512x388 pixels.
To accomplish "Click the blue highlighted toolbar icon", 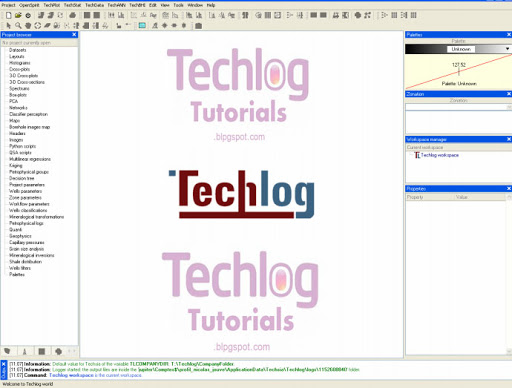I will (142, 26).
